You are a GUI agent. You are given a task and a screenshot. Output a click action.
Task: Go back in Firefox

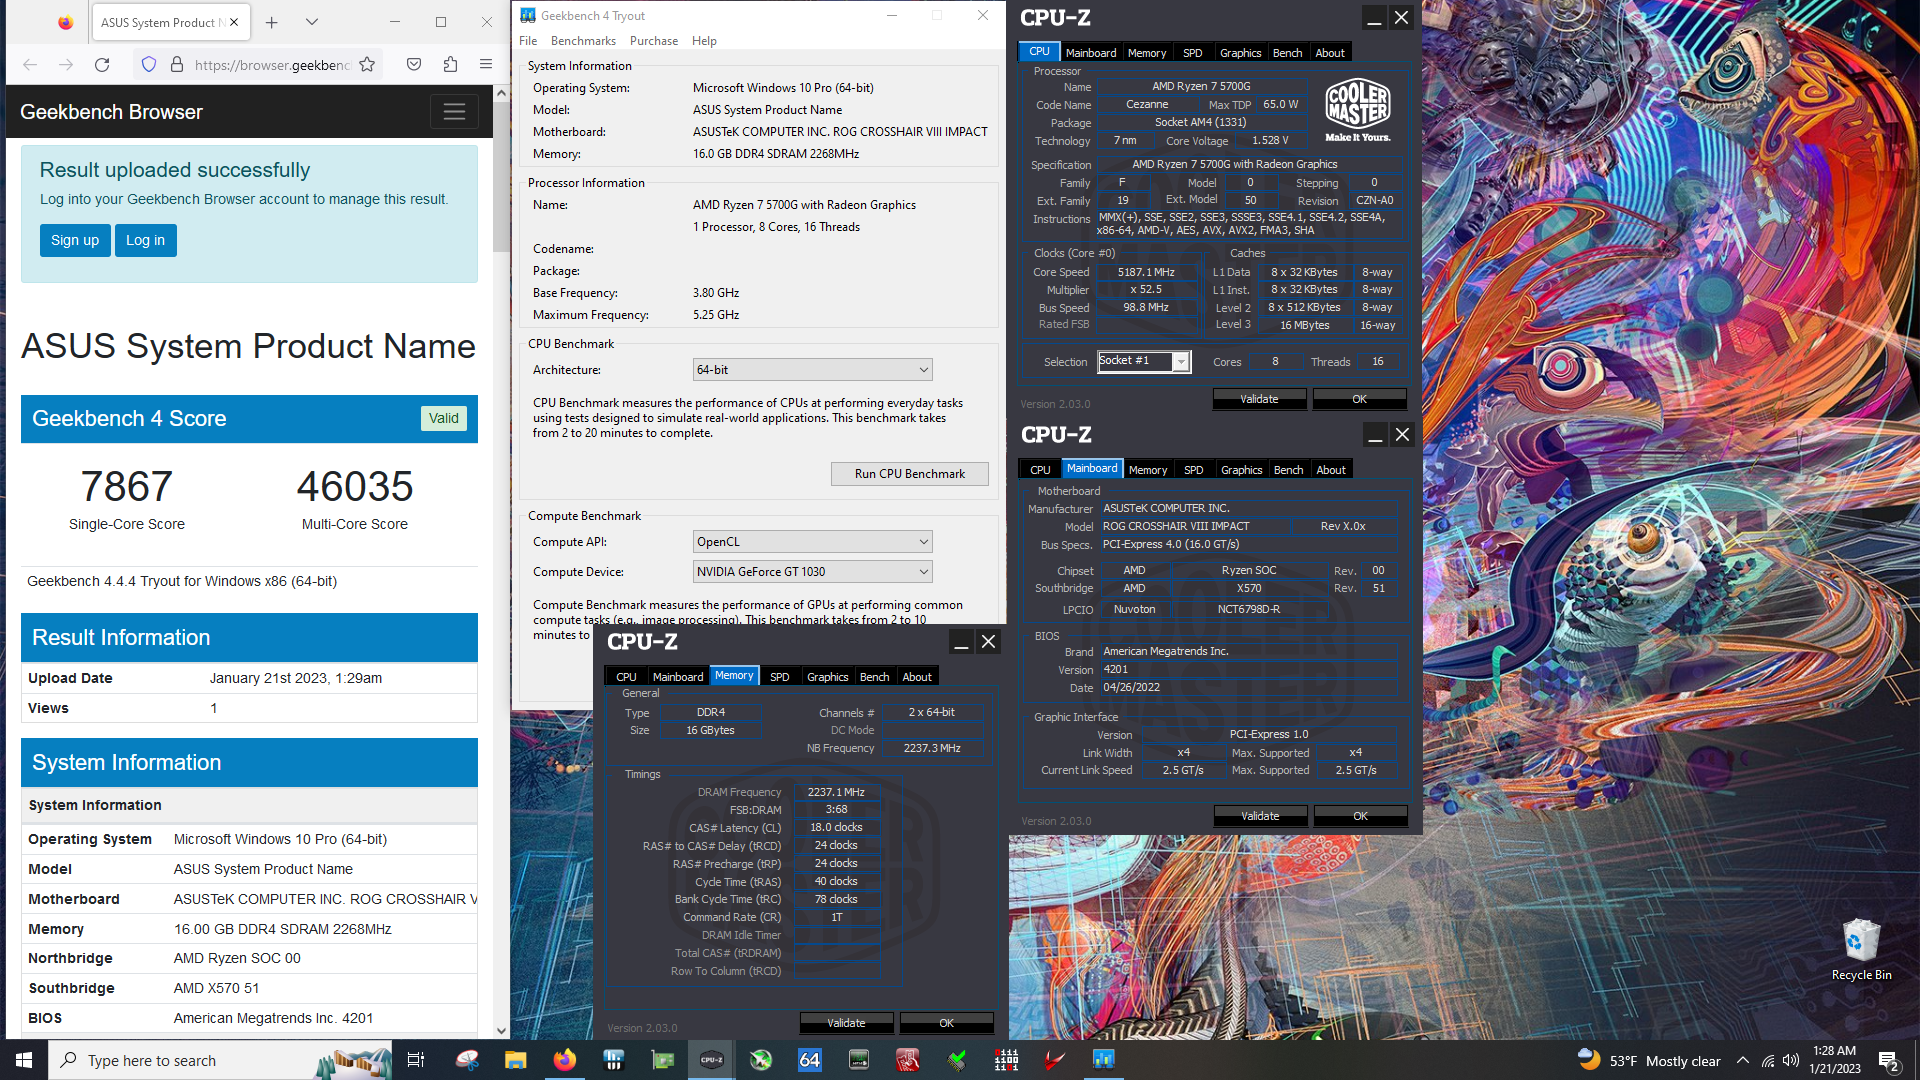30,65
